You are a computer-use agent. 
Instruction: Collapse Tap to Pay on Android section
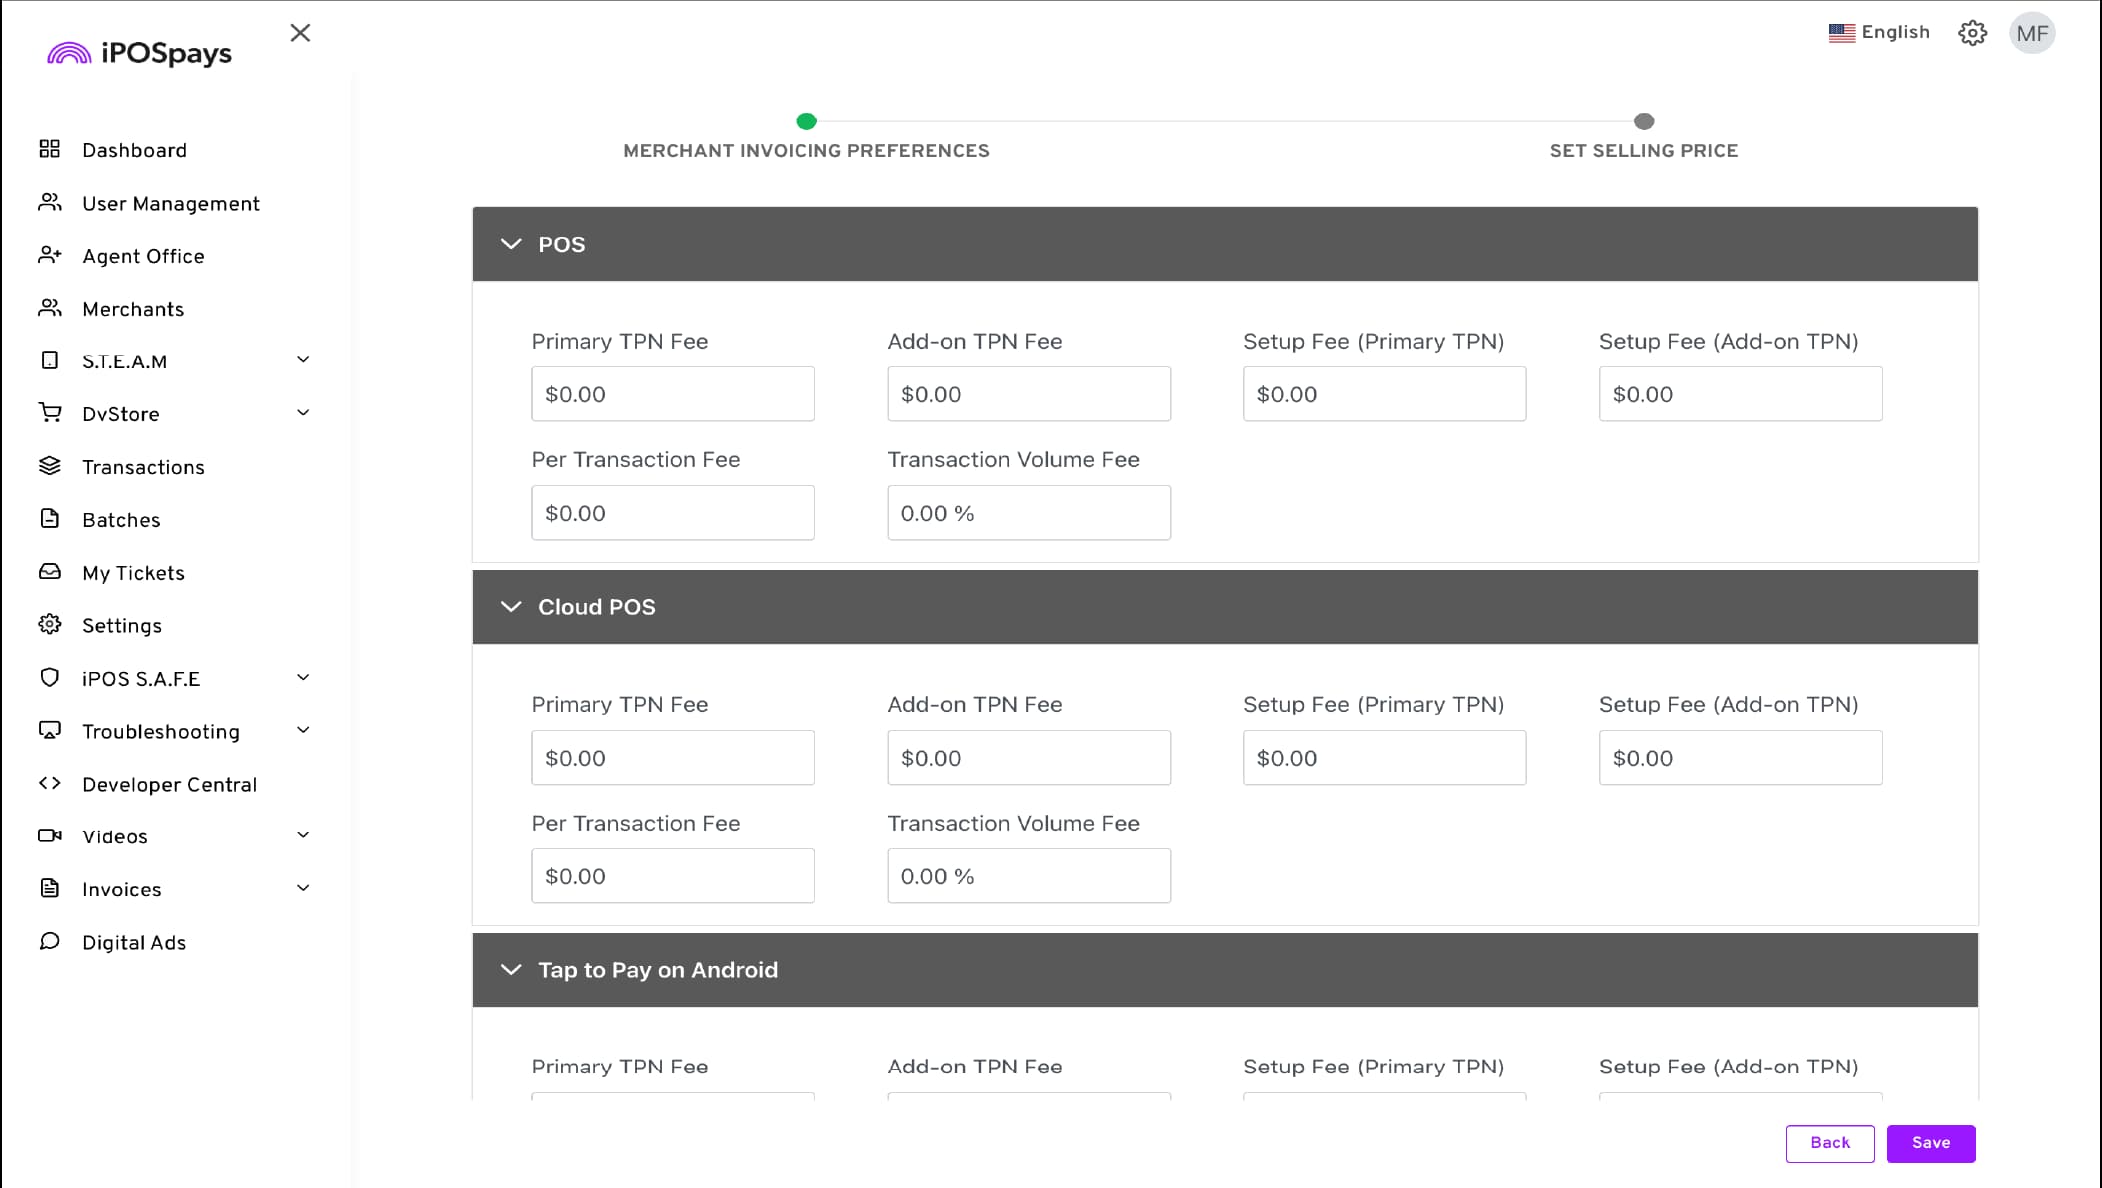point(511,970)
